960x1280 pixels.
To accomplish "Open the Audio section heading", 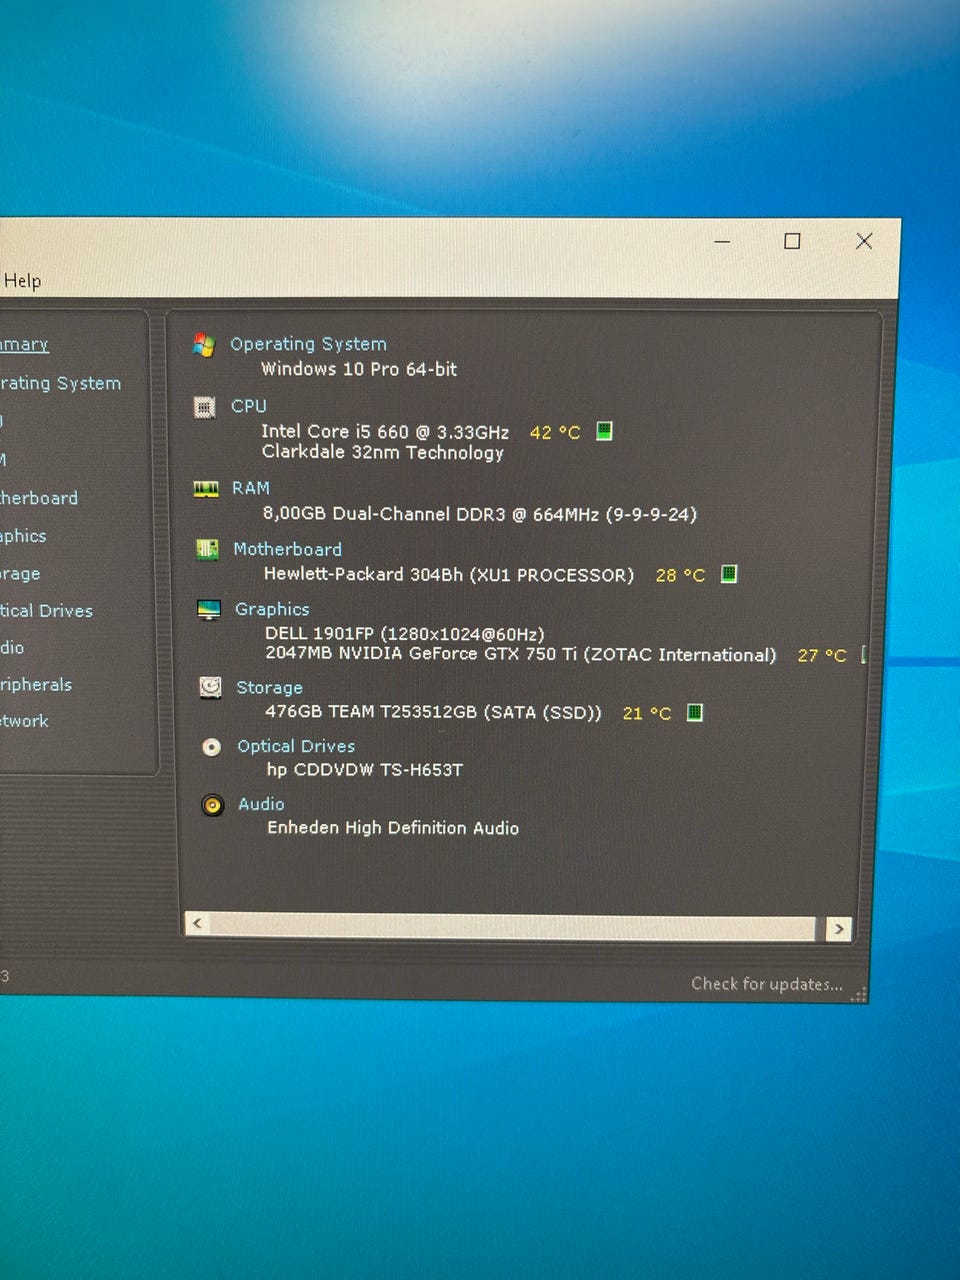I will (261, 804).
